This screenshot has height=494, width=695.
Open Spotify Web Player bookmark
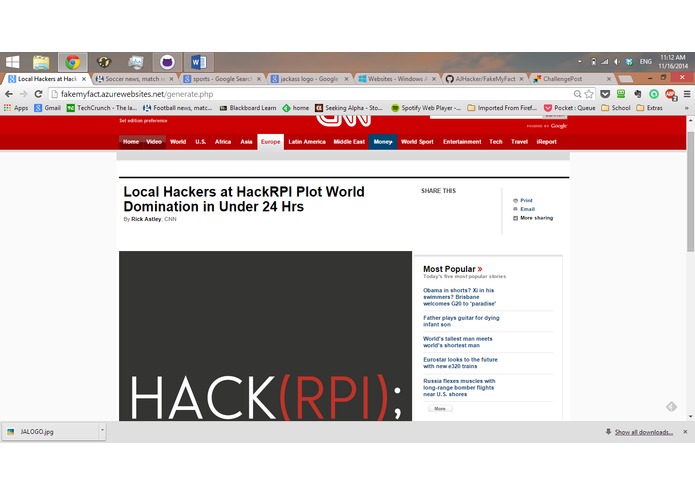coord(426,108)
